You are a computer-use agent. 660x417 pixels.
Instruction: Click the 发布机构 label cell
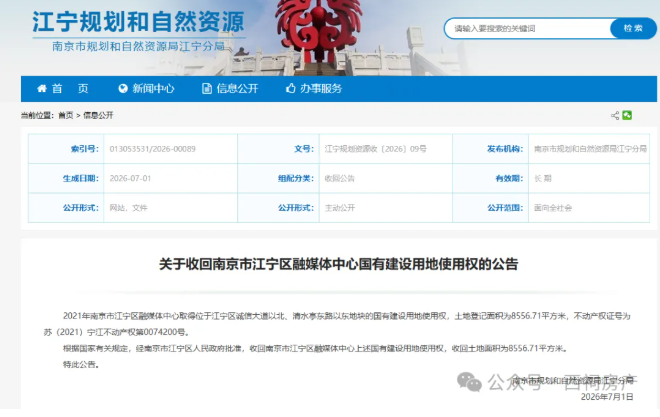(491, 149)
